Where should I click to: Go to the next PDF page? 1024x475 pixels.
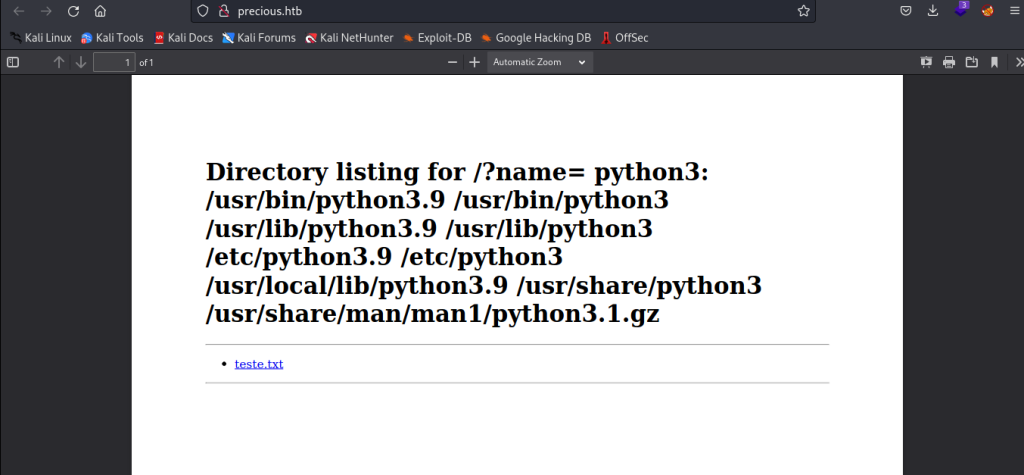[81, 62]
